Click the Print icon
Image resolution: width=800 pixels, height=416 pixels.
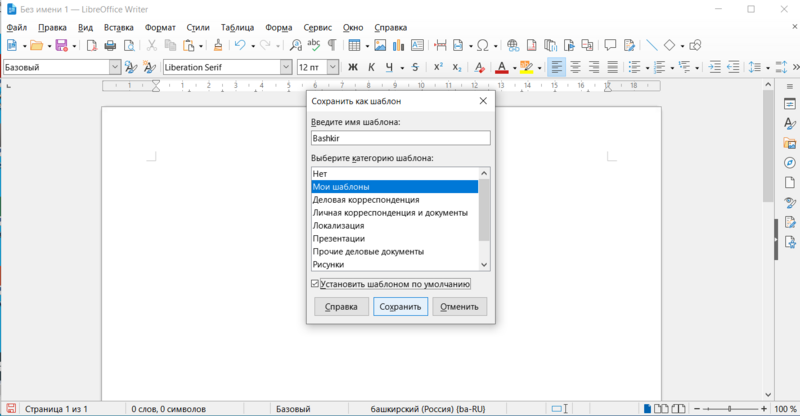110,45
